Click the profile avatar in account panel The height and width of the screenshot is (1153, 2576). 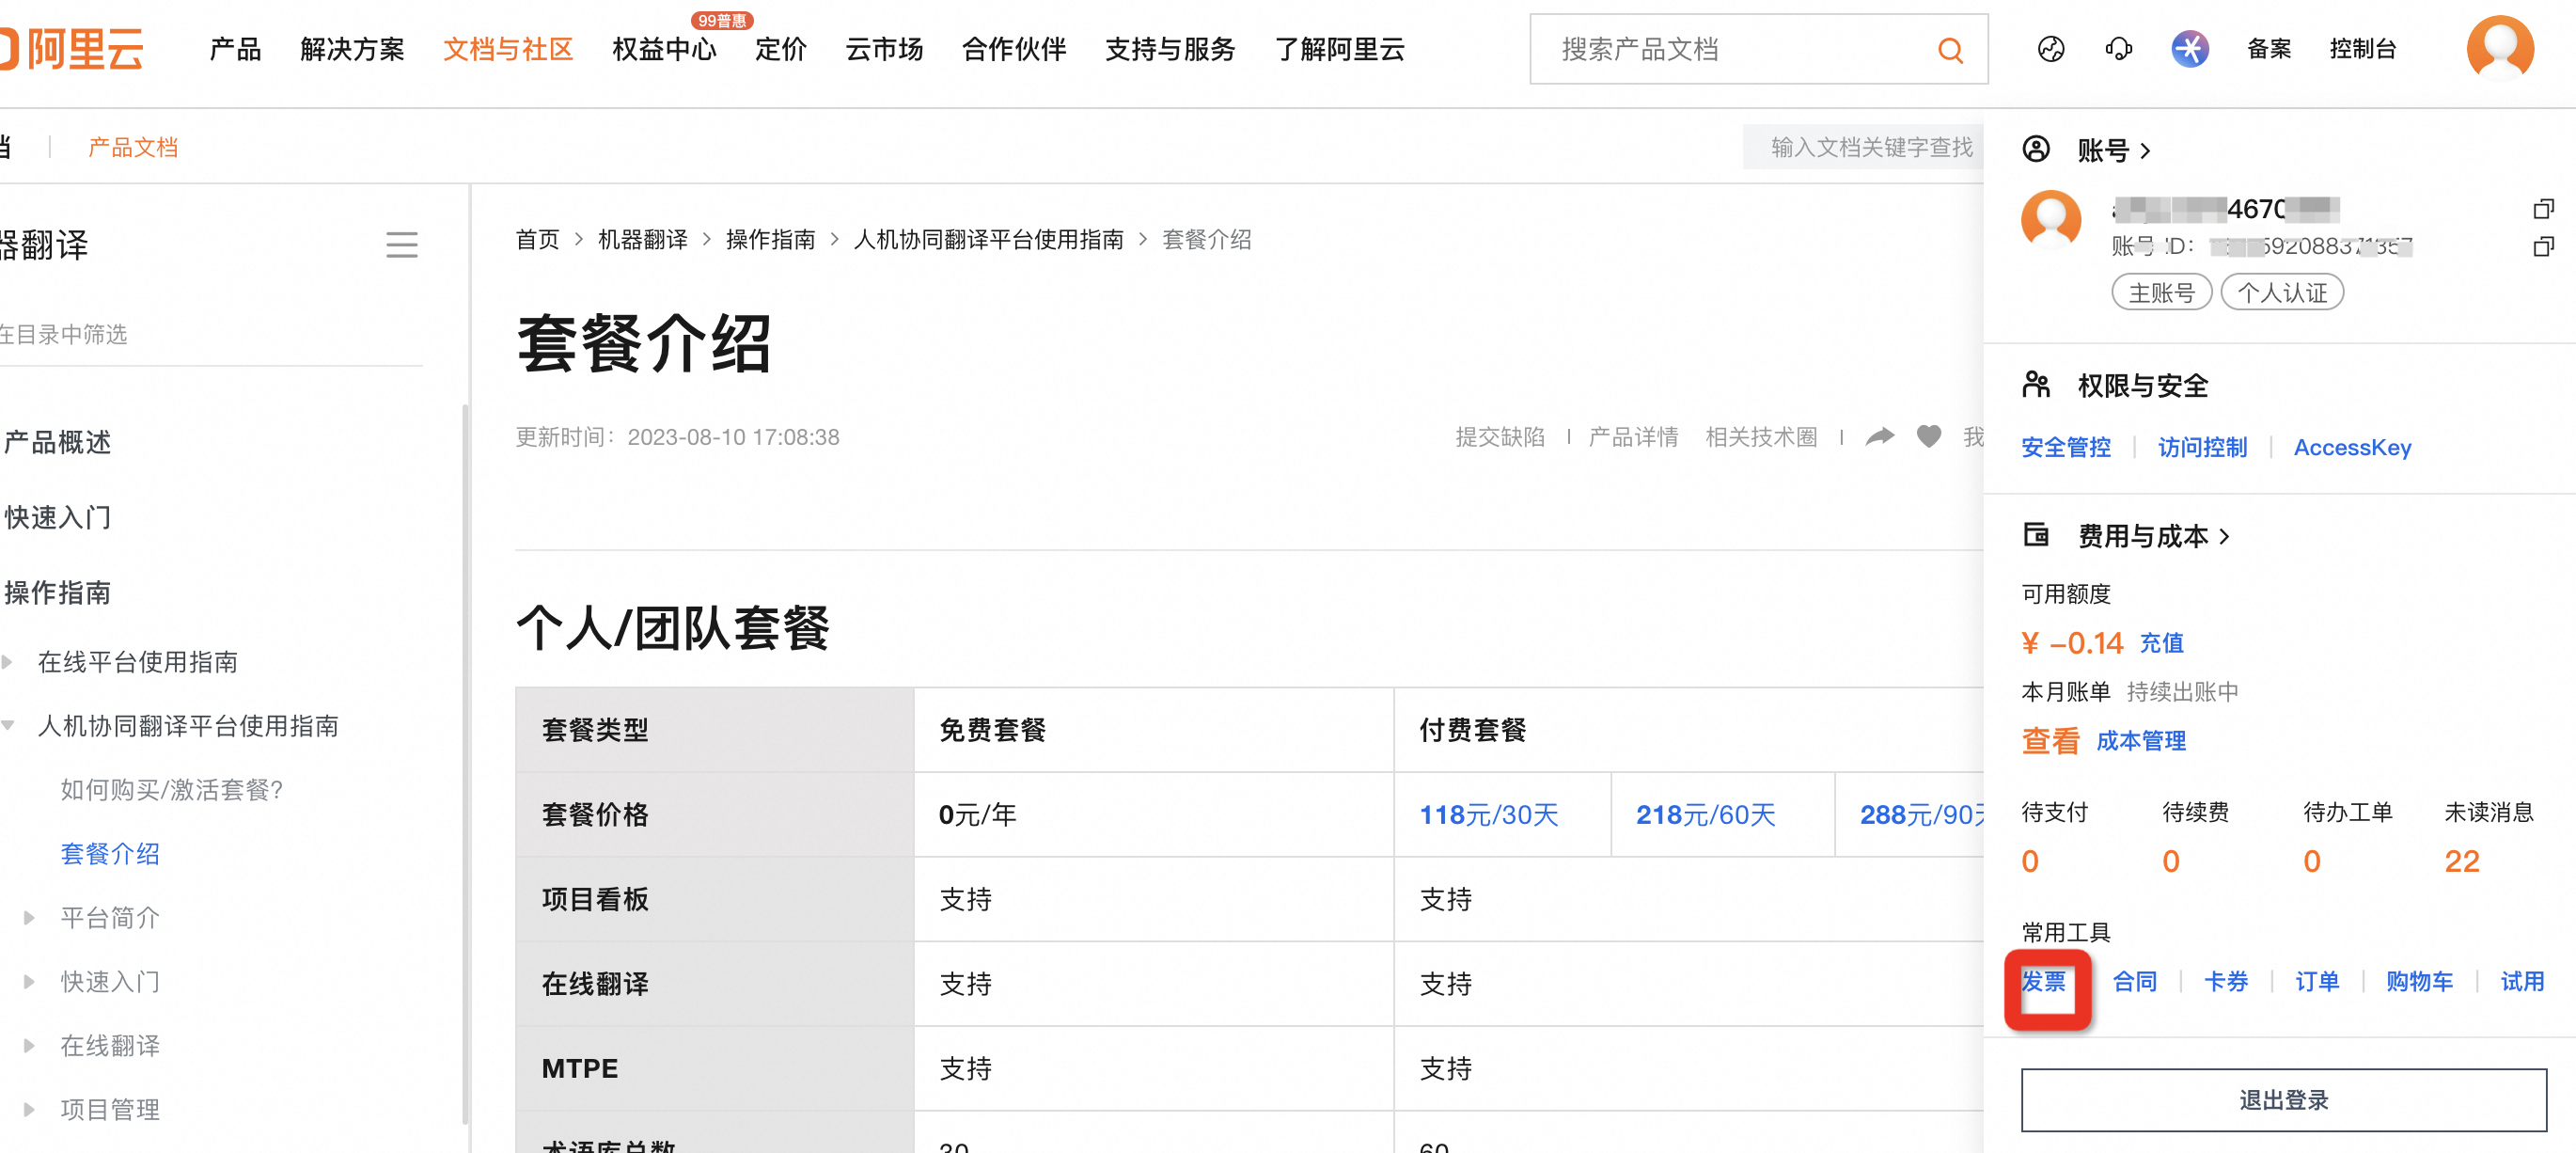(x=2050, y=220)
